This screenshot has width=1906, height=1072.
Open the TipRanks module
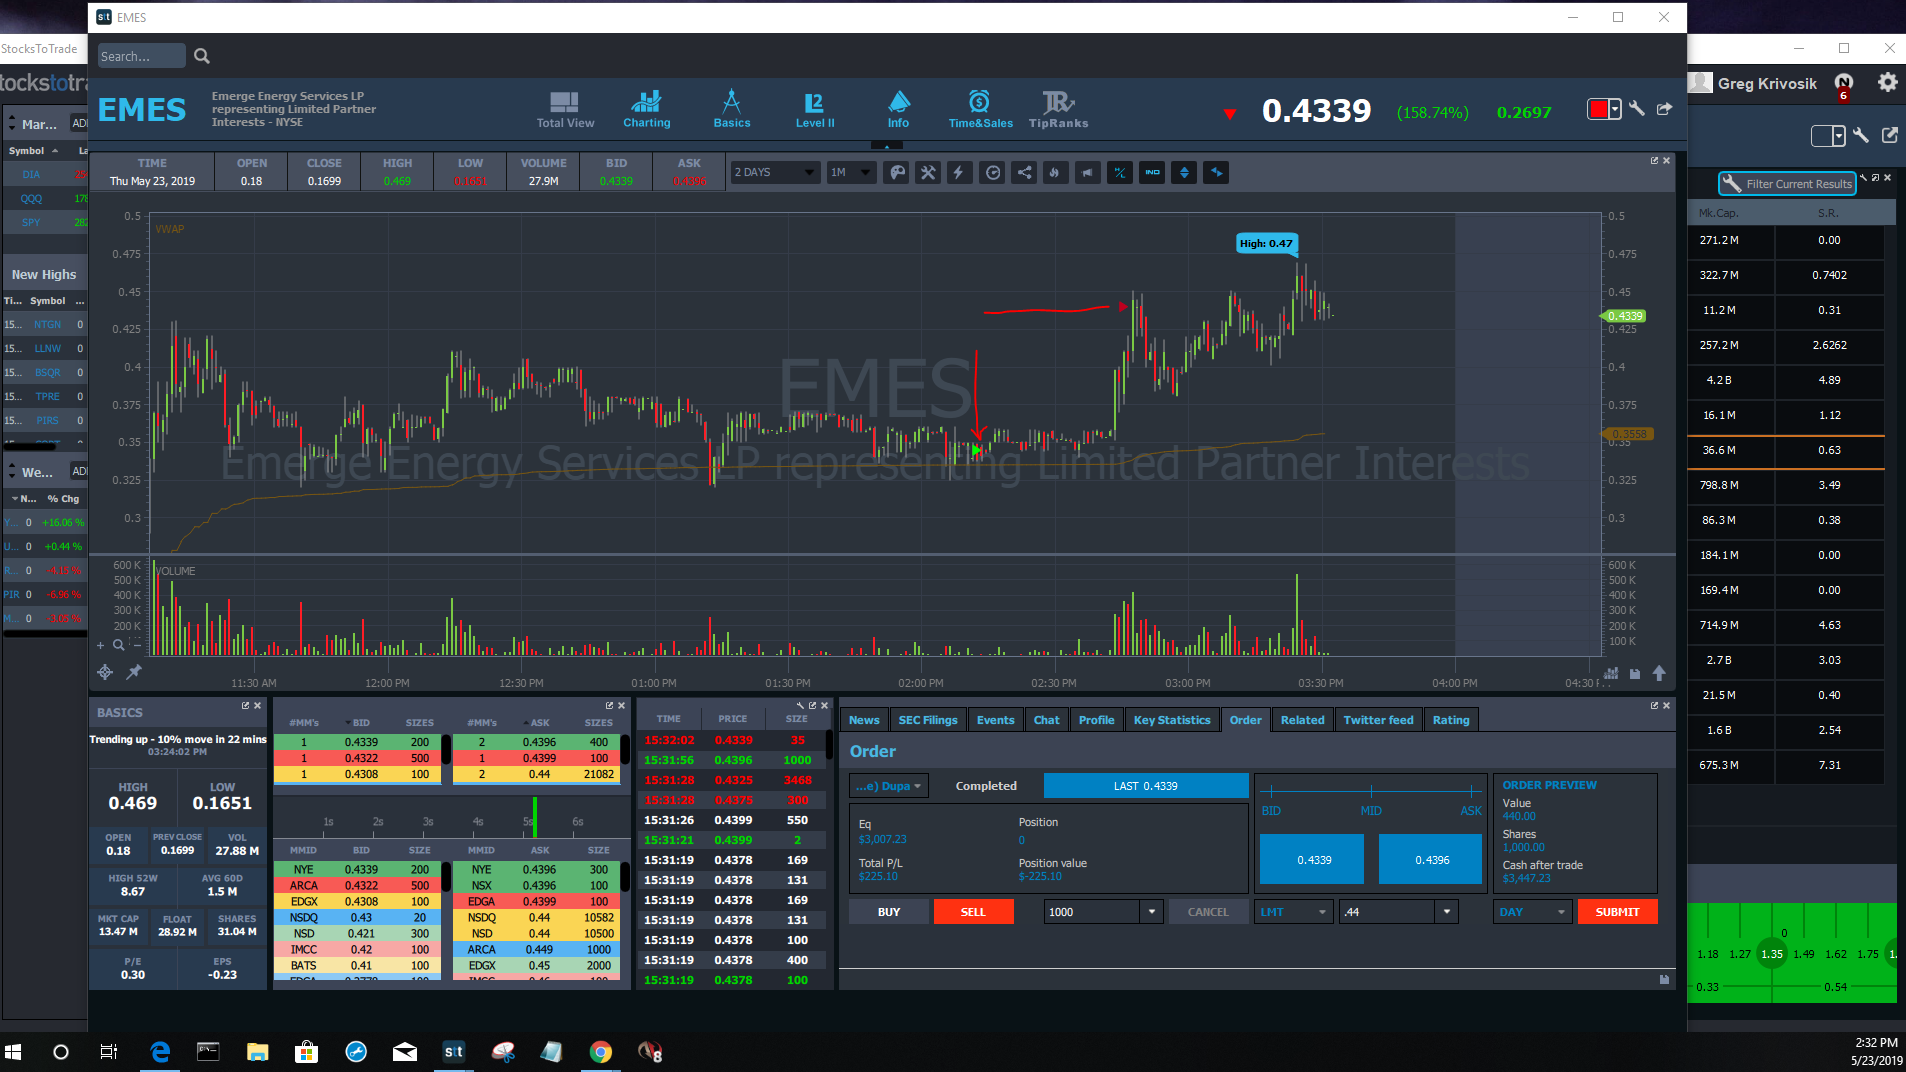coord(1058,109)
